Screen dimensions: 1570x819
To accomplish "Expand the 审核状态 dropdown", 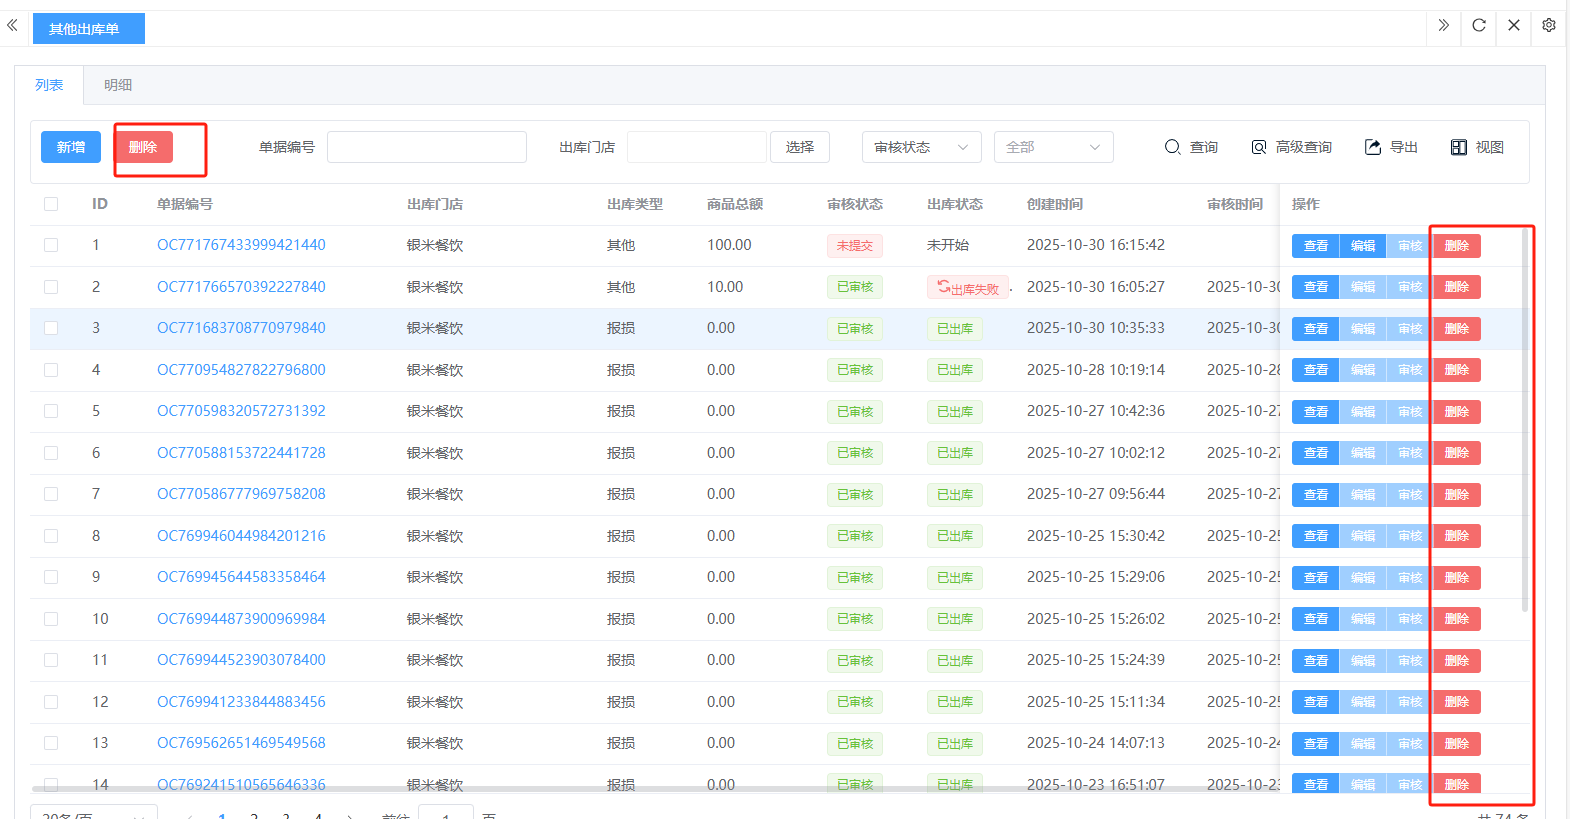I will (921, 147).
